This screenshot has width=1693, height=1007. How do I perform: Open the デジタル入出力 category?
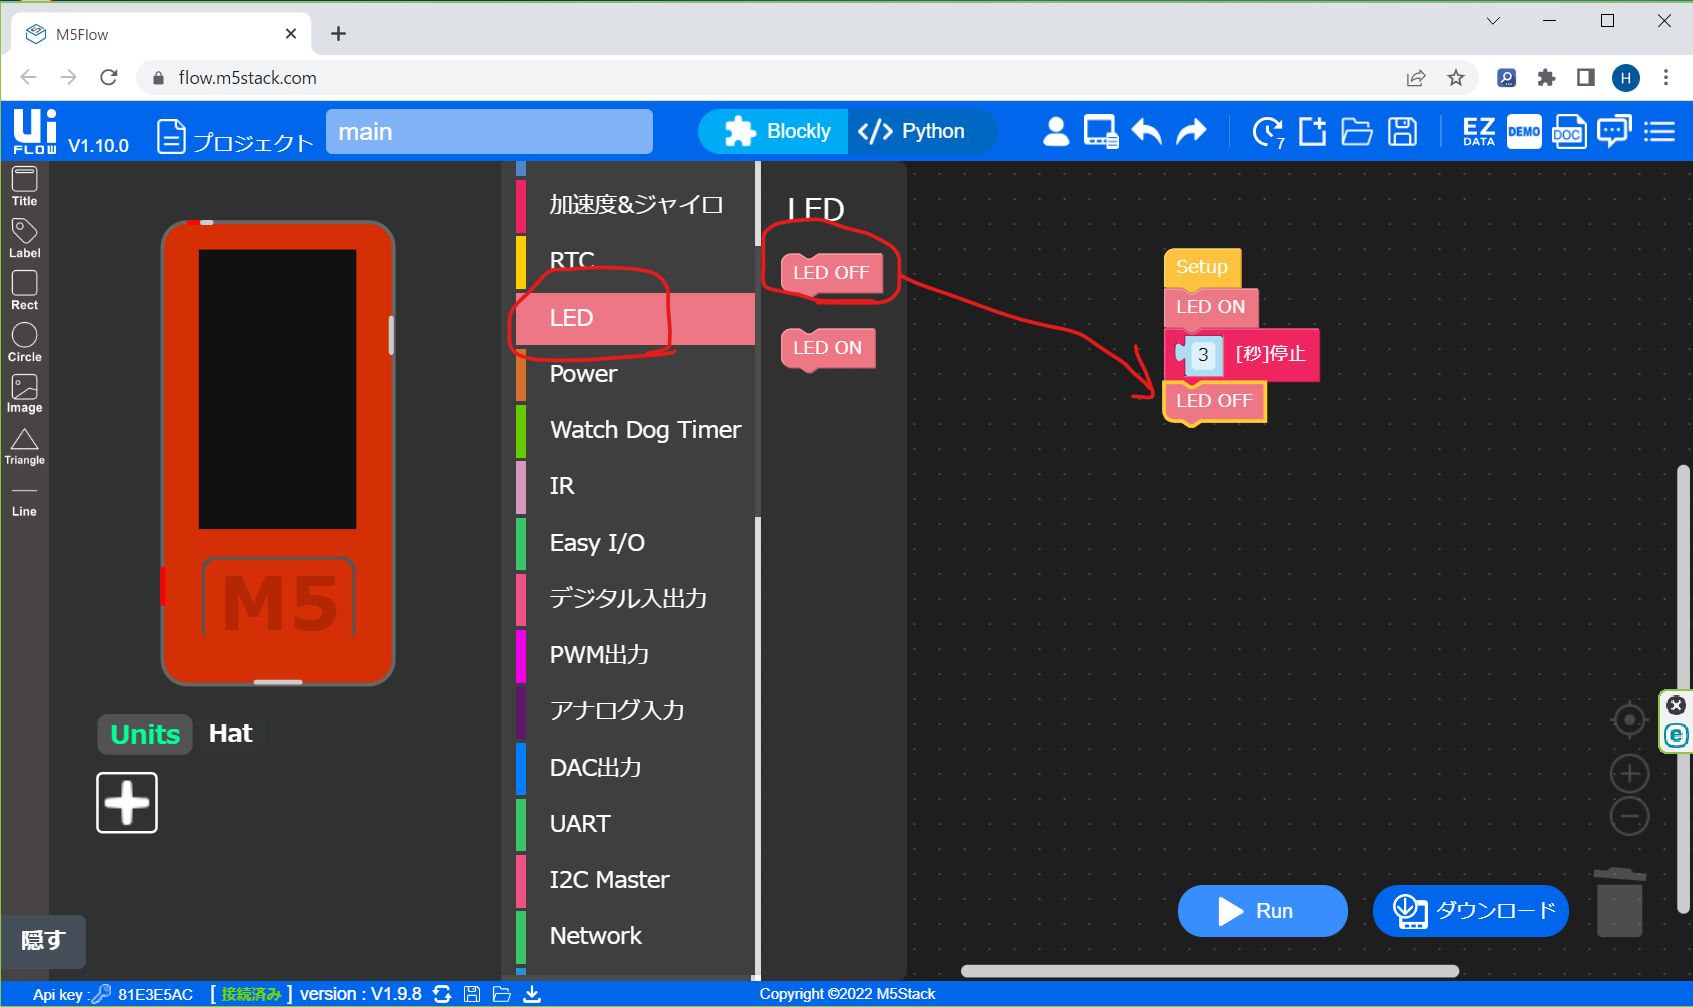tap(636, 598)
